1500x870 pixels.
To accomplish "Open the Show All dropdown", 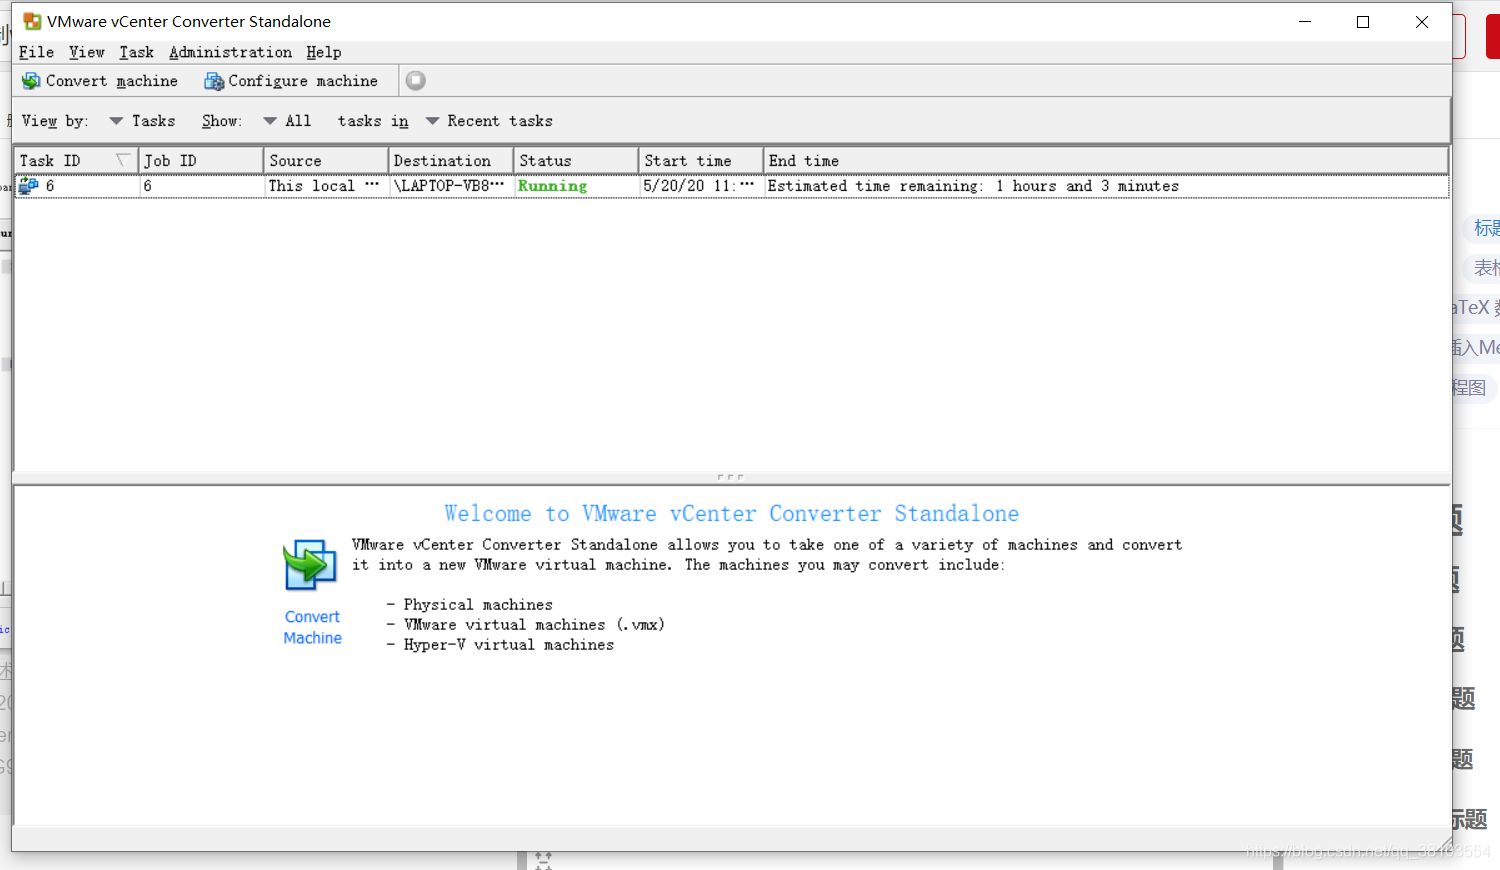I will [288, 121].
